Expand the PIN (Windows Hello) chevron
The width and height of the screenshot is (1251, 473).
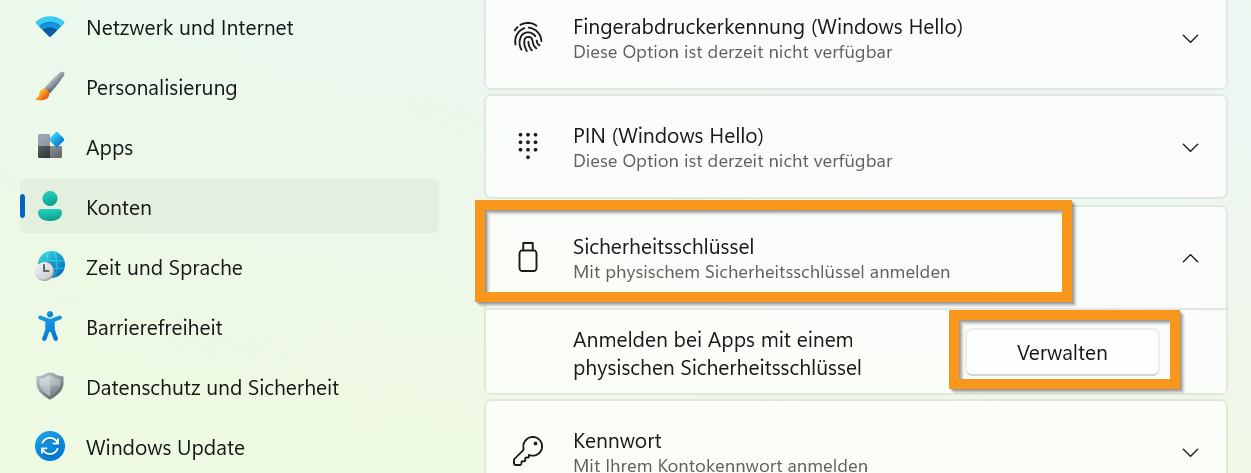tap(1190, 148)
